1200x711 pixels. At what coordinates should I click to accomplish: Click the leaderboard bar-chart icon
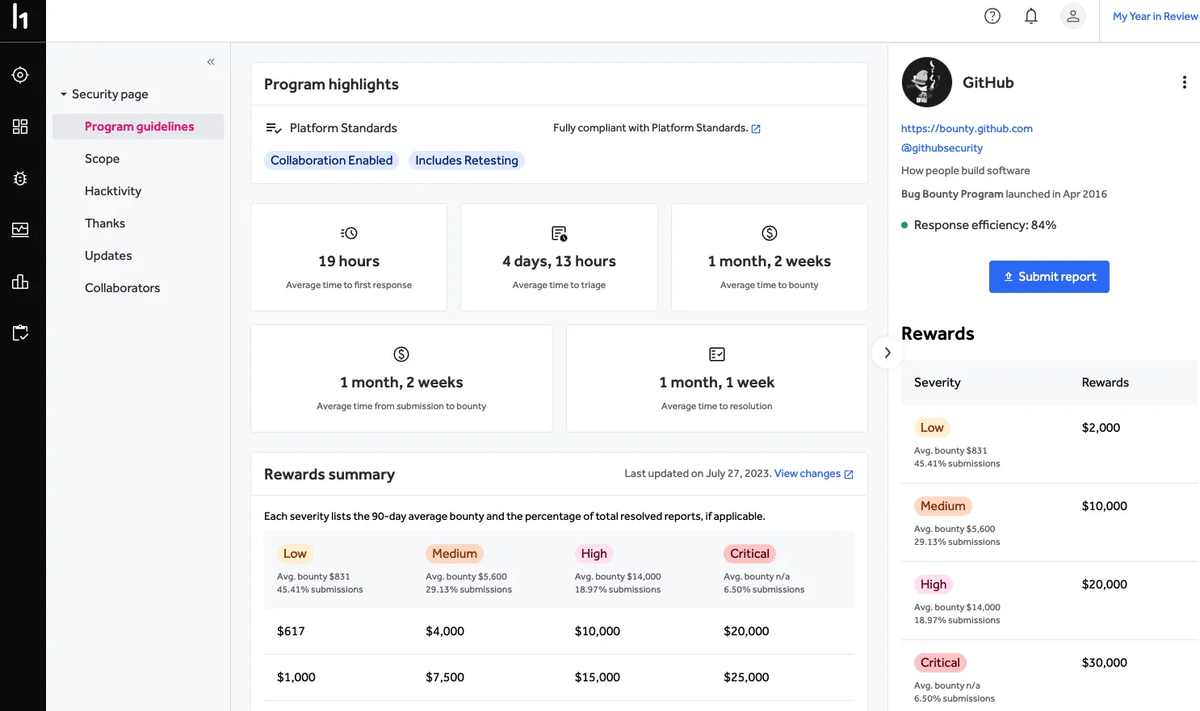(x=21, y=282)
